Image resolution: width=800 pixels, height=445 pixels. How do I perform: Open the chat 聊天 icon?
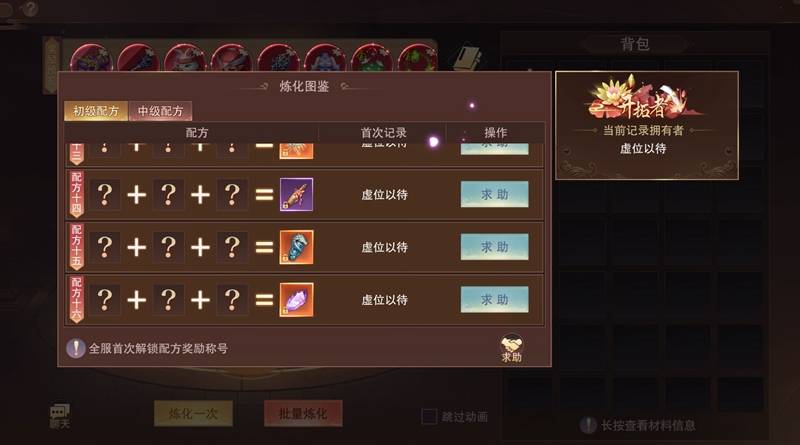coord(60,415)
